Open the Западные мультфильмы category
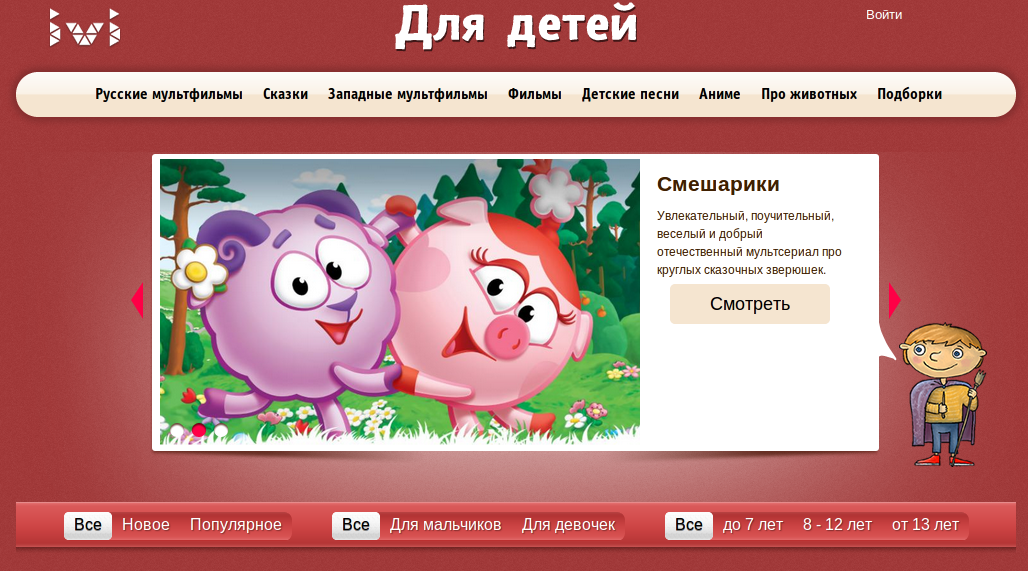The height and width of the screenshot is (571, 1028). pyautogui.click(x=407, y=95)
